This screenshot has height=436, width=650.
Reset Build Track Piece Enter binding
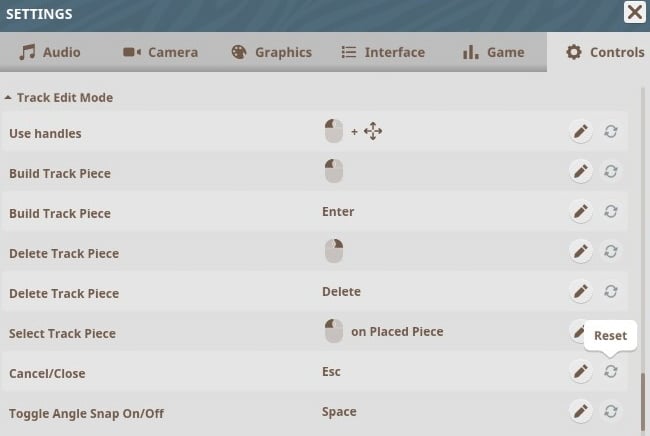point(610,212)
